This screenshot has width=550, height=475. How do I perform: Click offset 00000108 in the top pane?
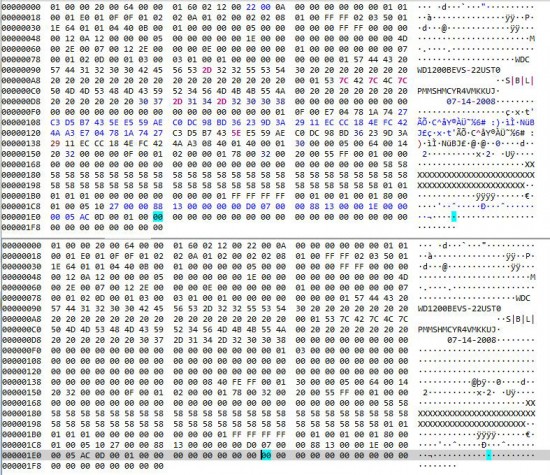point(21,122)
